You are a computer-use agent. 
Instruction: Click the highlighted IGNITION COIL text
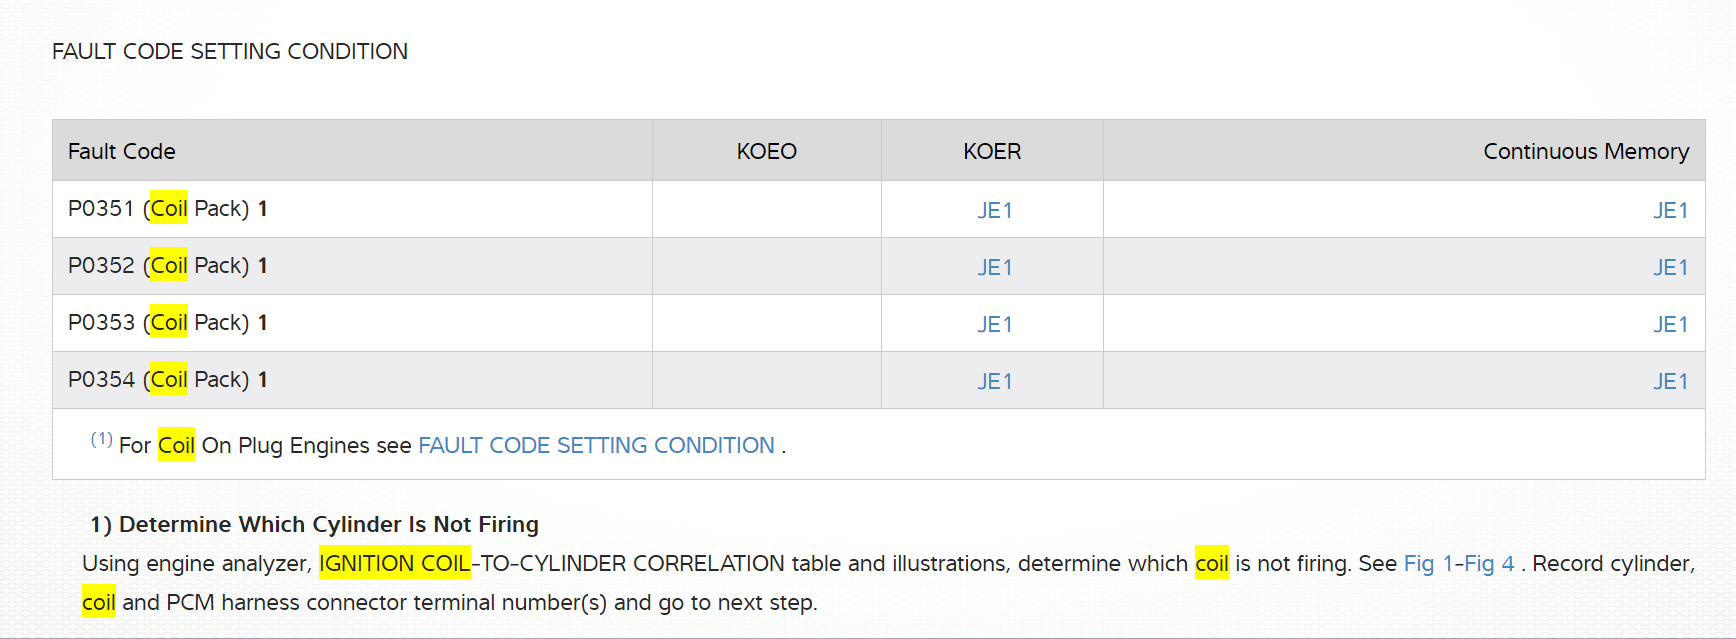(394, 563)
